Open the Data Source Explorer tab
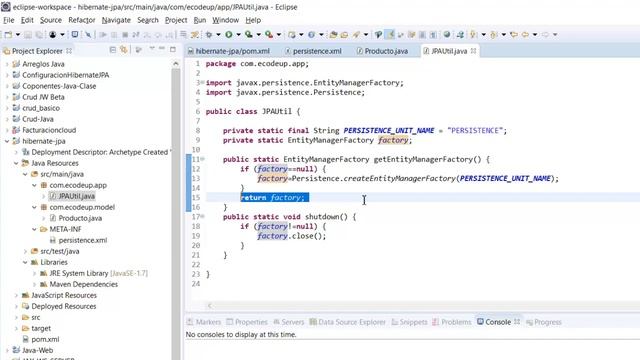The height and width of the screenshot is (360, 640). (x=347, y=322)
